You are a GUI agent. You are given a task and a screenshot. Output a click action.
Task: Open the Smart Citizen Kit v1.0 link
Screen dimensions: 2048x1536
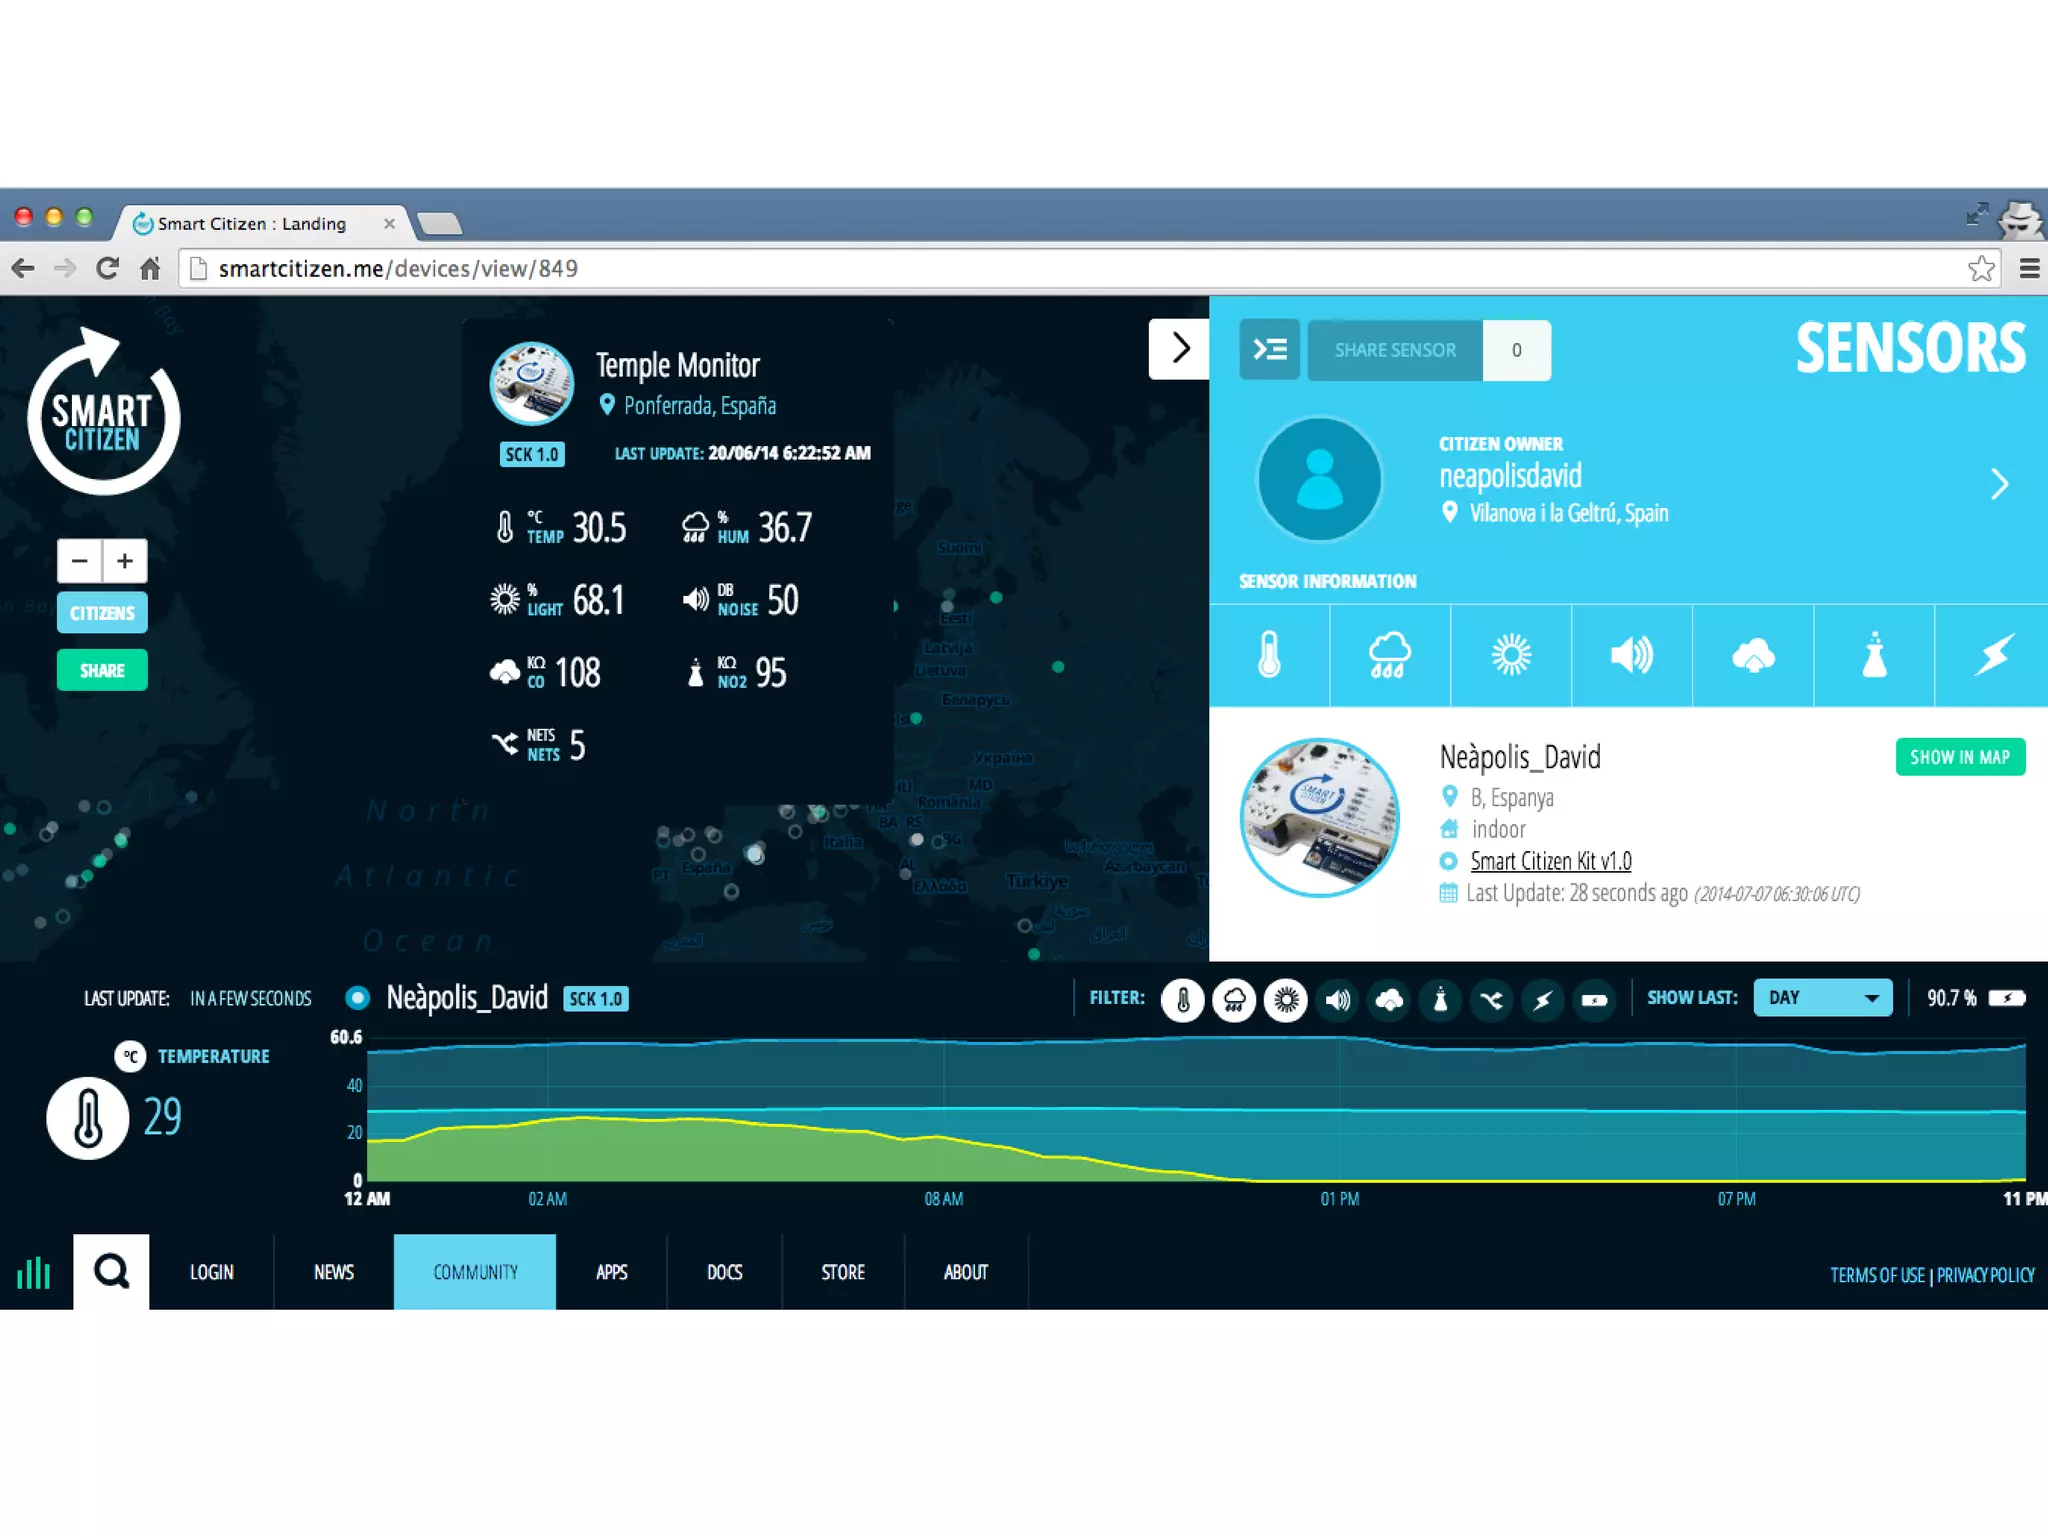[1550, 861]
